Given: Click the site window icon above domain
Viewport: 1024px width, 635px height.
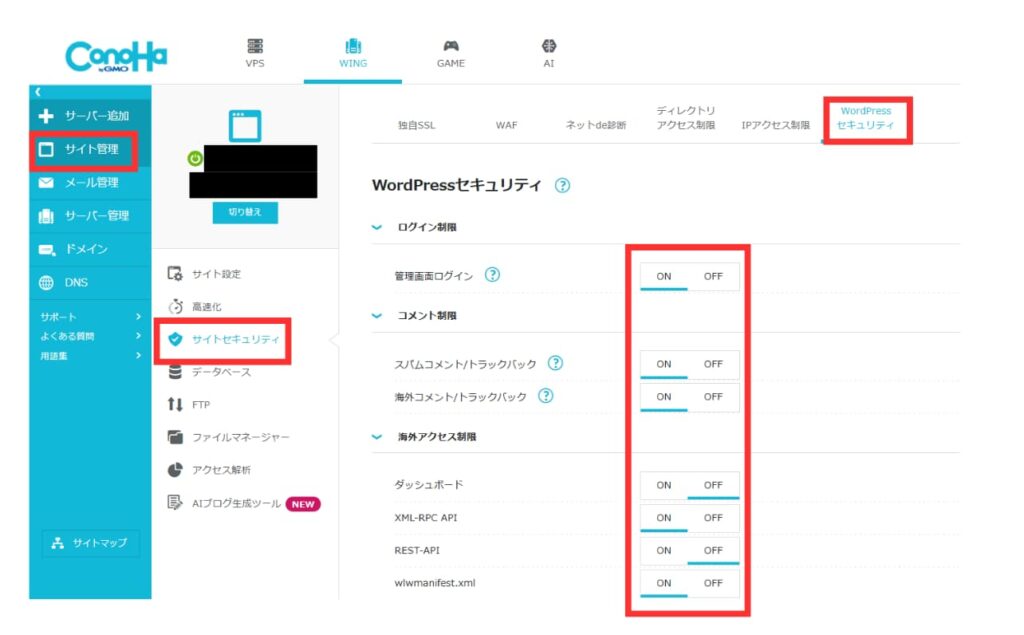Looking at the screenshot, I should (x=245, y=125).
